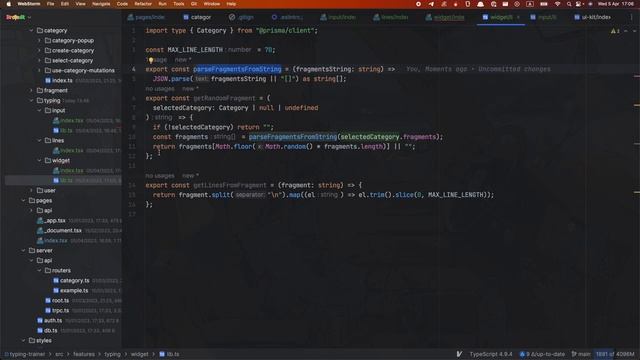Image resolution: width=640 pixels, height=360 pixels.
Task: Open the Run menu
Action: (162, 4)
